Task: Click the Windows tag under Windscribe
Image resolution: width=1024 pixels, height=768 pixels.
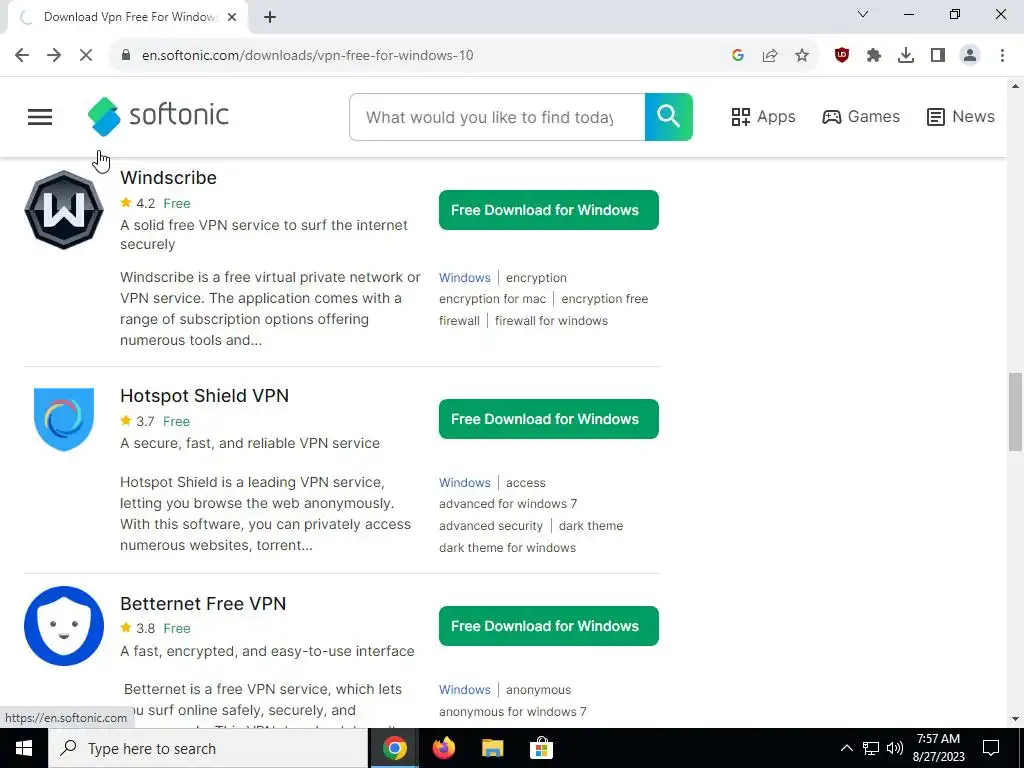Action: coord(464,278)
